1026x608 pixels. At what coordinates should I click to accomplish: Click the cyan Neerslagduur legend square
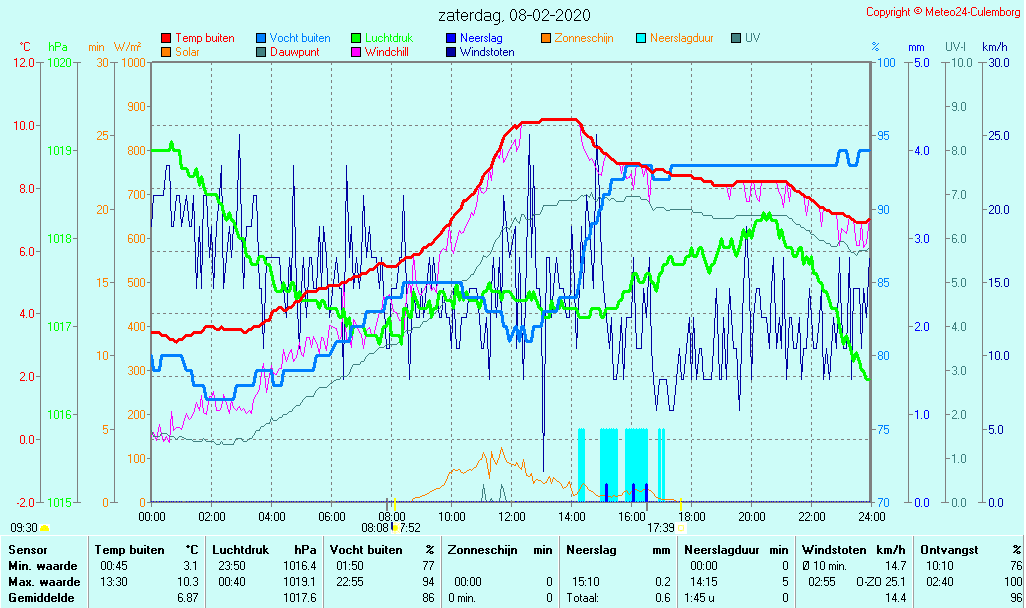click(x=641, y=39)
